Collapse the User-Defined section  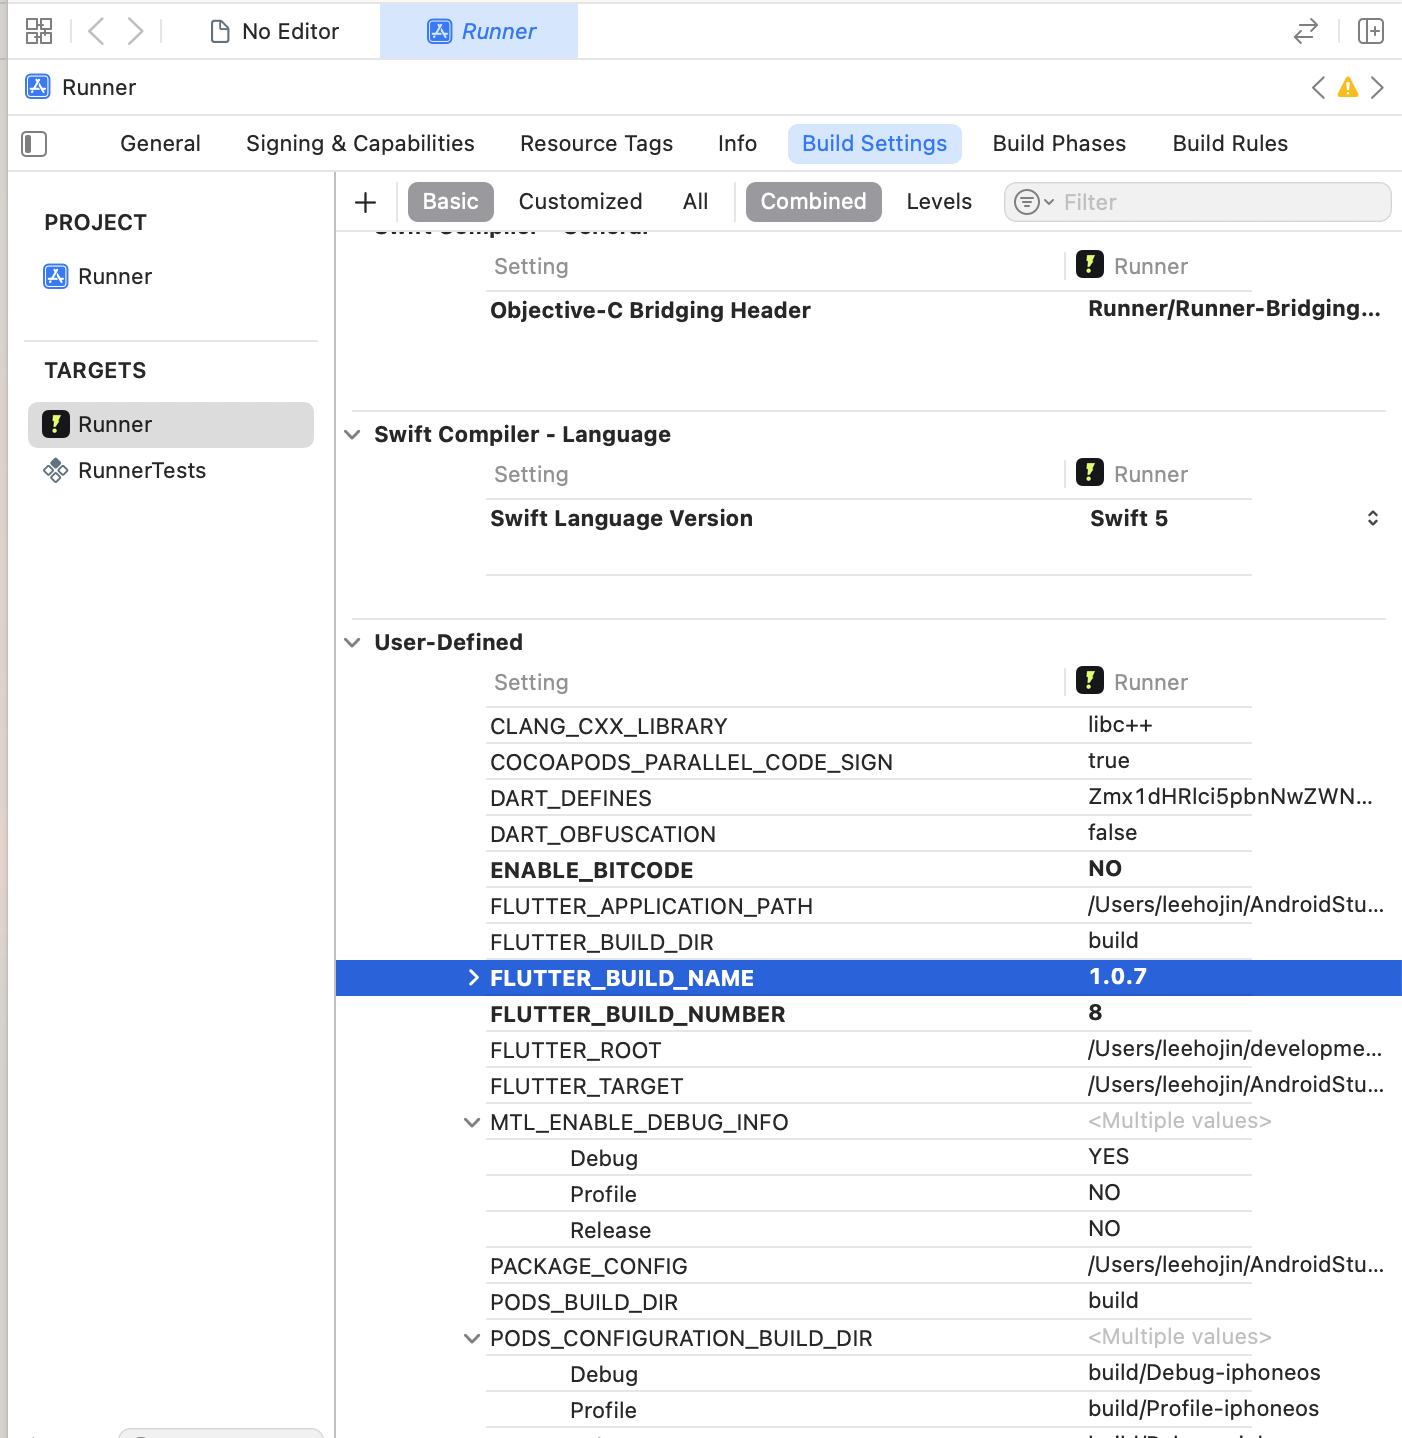[x=352, y=643]
